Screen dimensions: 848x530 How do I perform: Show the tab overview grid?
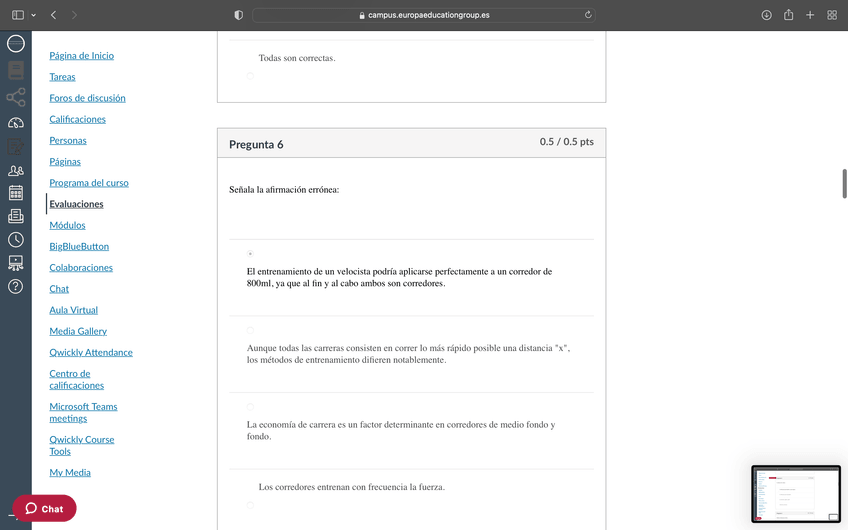pyautogui.click(x=832, y=15)
